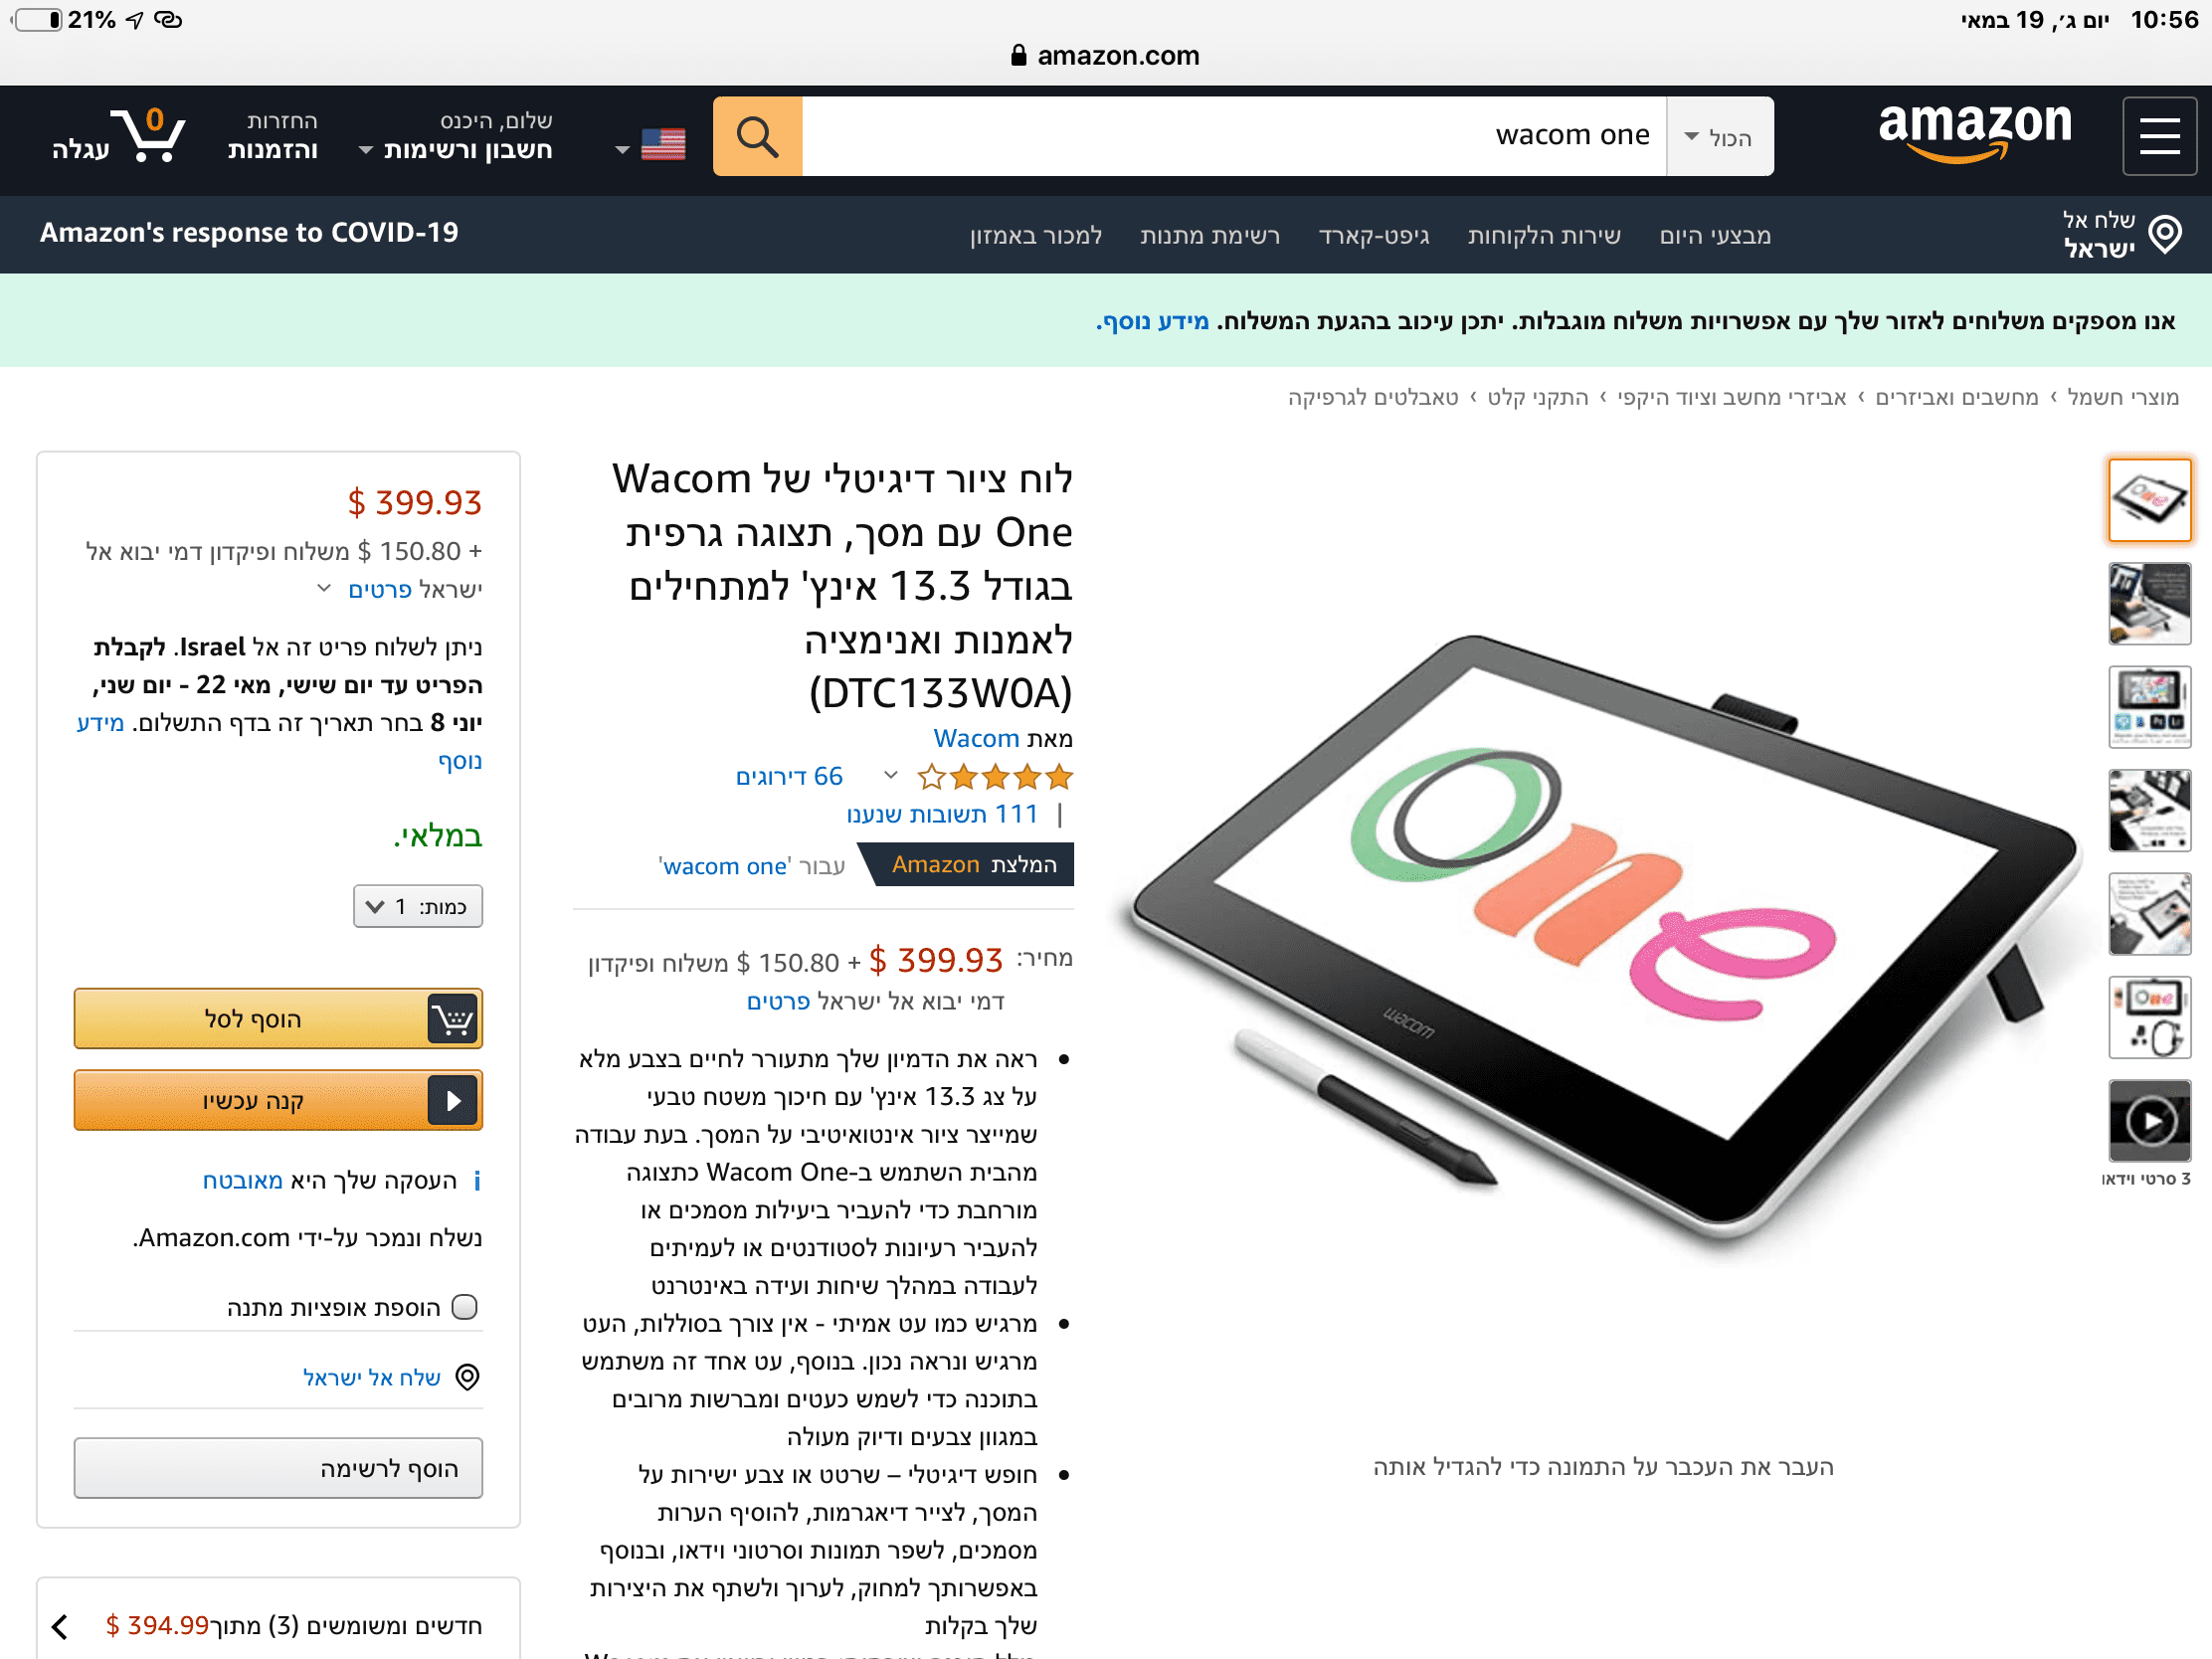Open the gift cards menu item 'גיפט-קארד'
This screenshot has height=1659, width=2212.
pos(1373,235)
